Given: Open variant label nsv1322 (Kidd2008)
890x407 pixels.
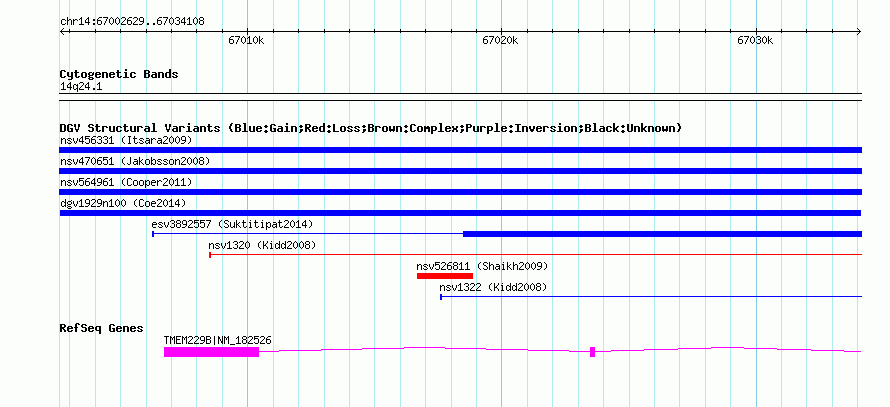Looking at the screenshot, I should [x=493, y=287].
